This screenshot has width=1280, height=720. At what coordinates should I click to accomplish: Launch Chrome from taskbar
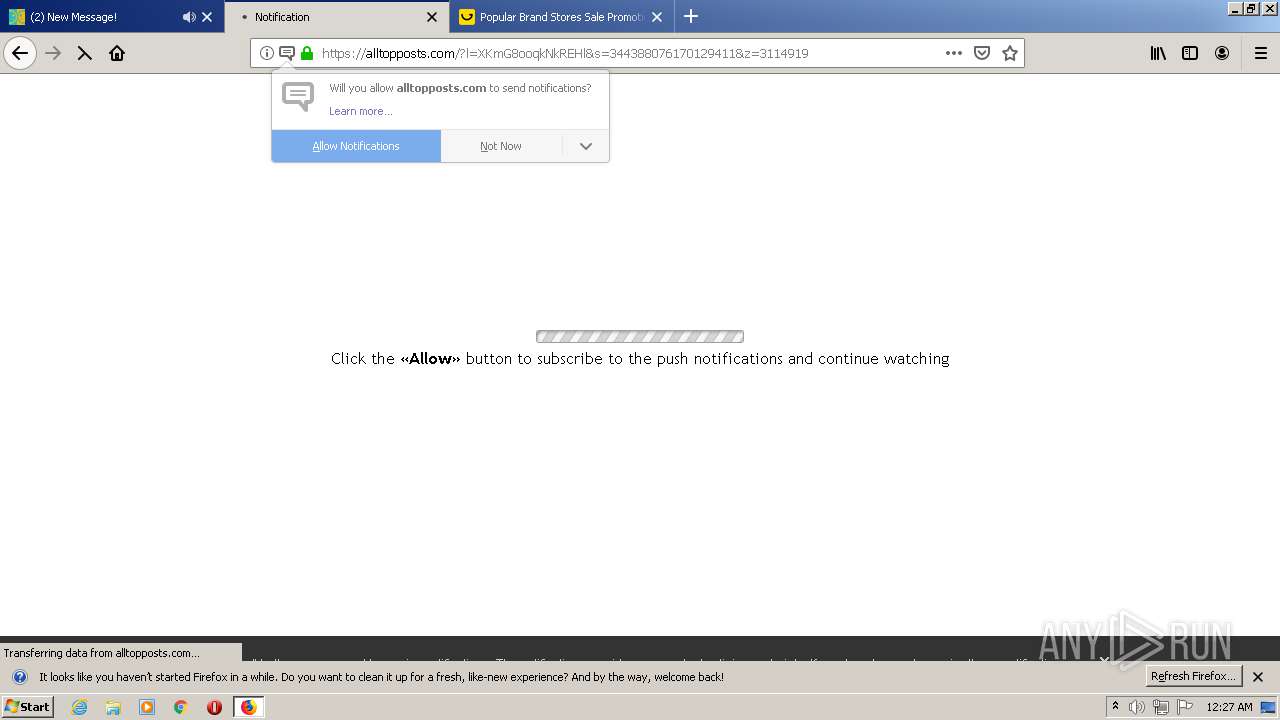coord(180,707)
